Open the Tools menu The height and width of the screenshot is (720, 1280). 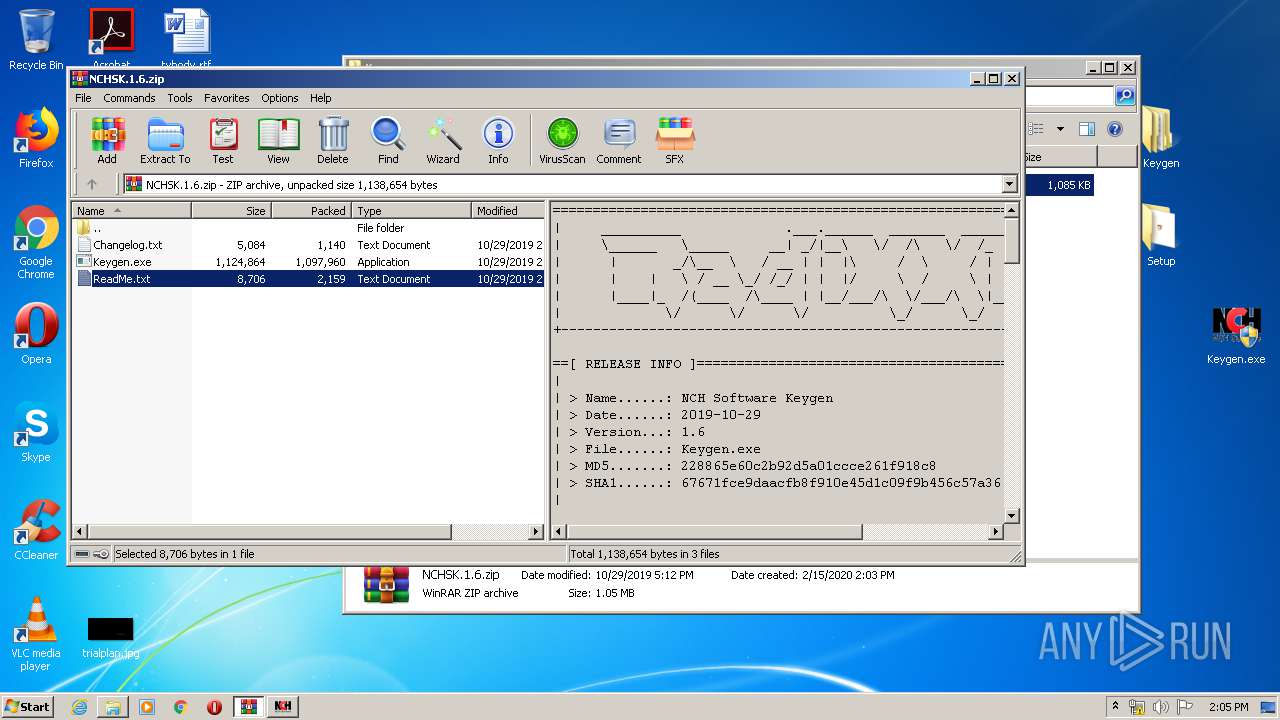180,98
